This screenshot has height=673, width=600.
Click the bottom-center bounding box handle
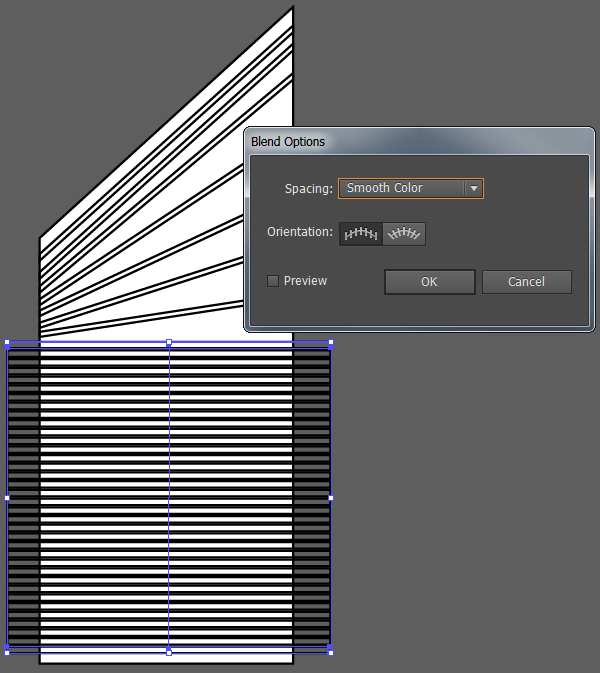[x=169, y=652]
